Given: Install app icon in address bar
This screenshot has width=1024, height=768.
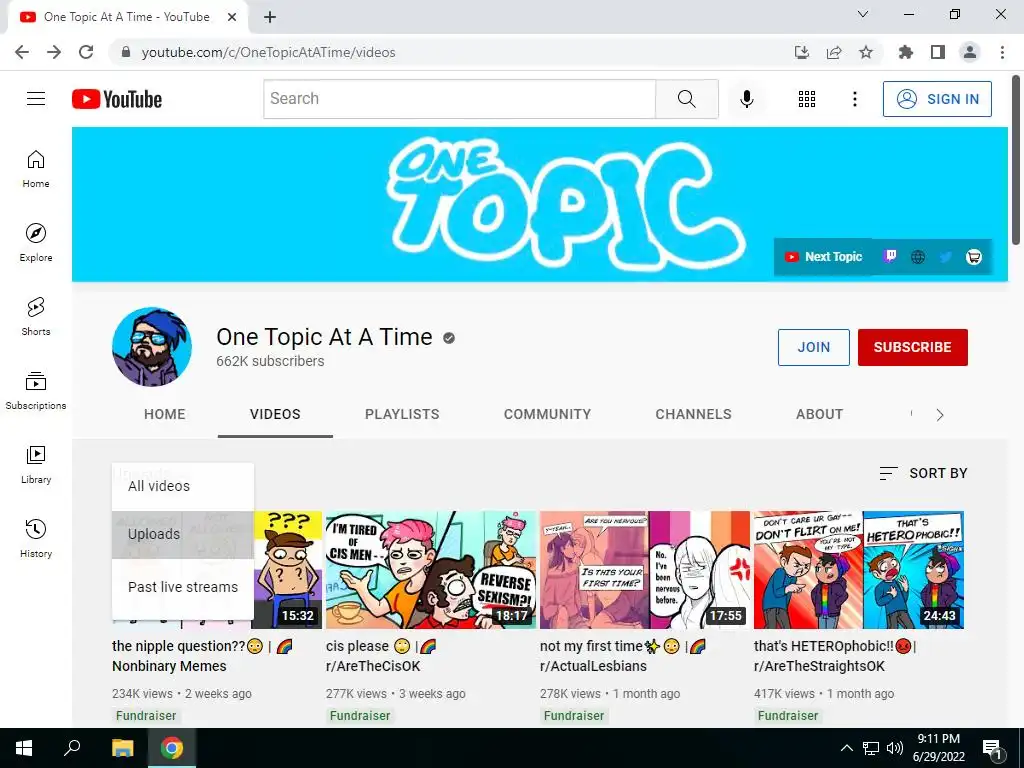Looking at the screenshot, I should pos(802,52).
